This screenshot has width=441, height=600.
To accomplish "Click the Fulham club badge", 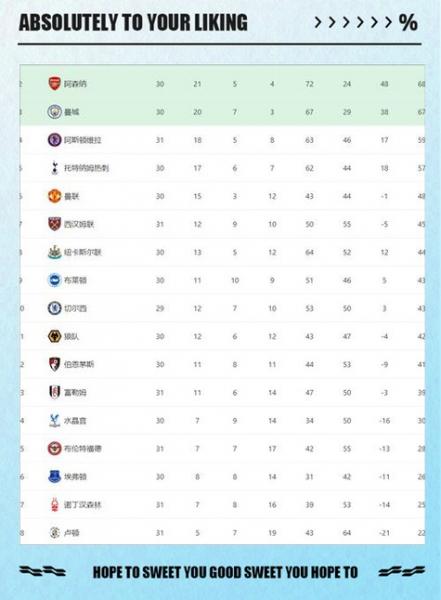I will (54, 392).
